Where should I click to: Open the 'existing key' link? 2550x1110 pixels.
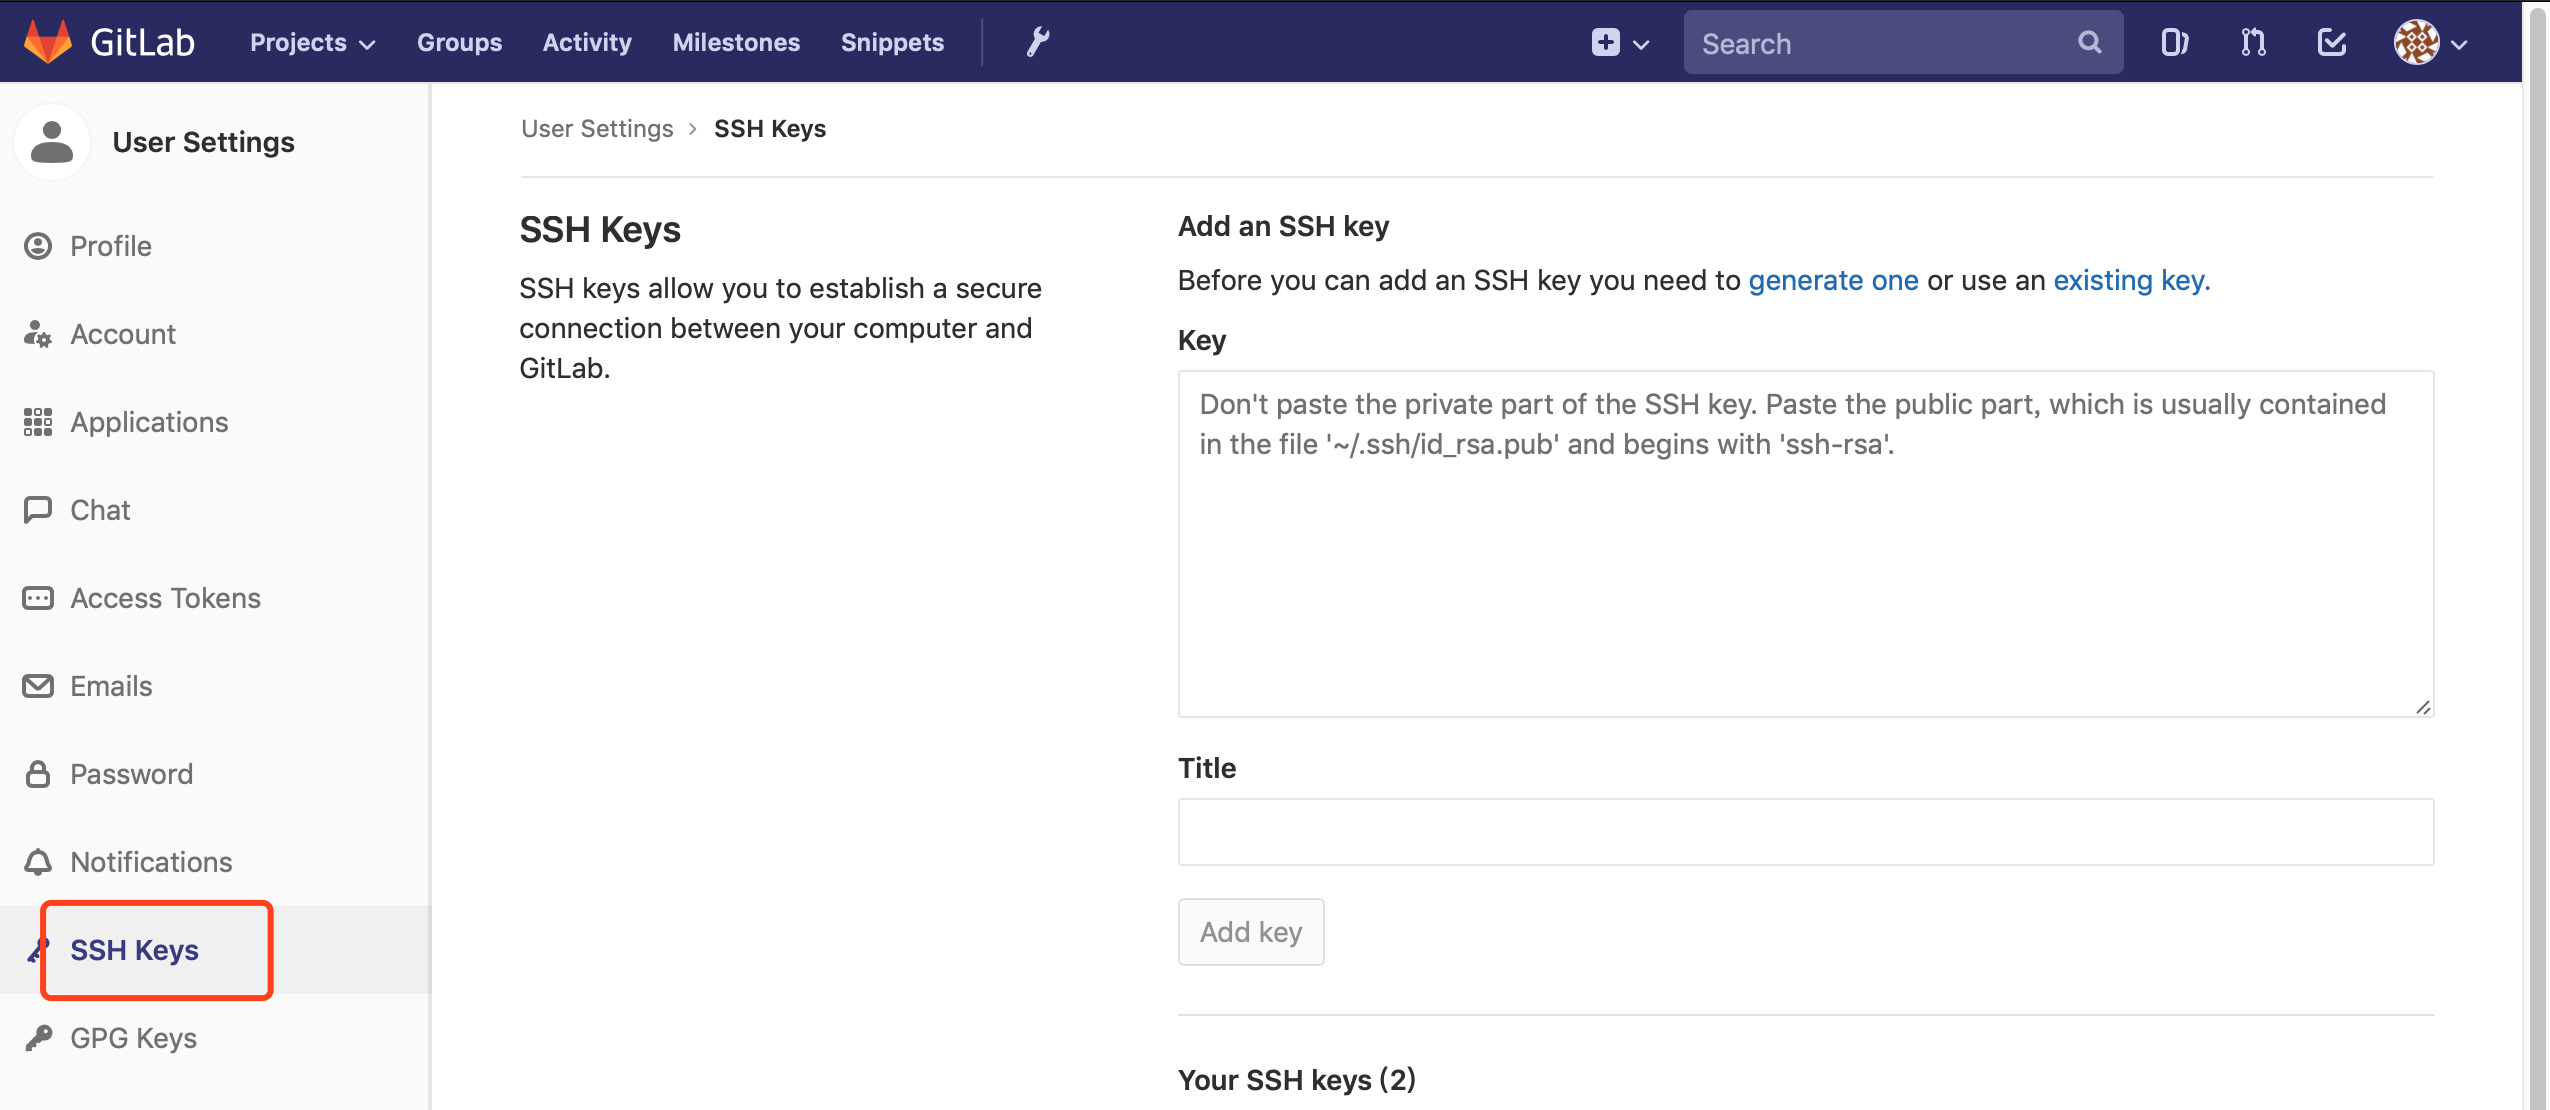tap(2130, 280)
